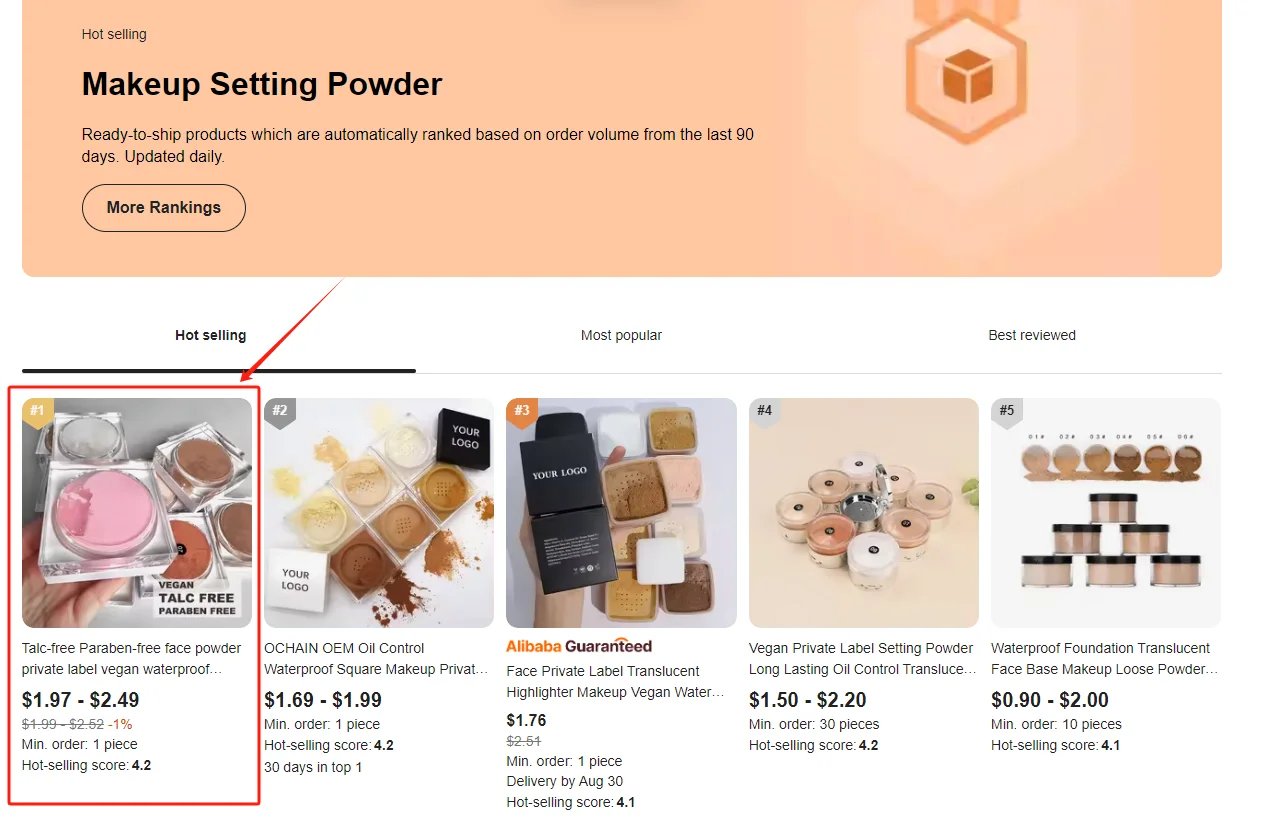Click the #2 rank badge icon
1267x819 pixels.
coord(279,410)
